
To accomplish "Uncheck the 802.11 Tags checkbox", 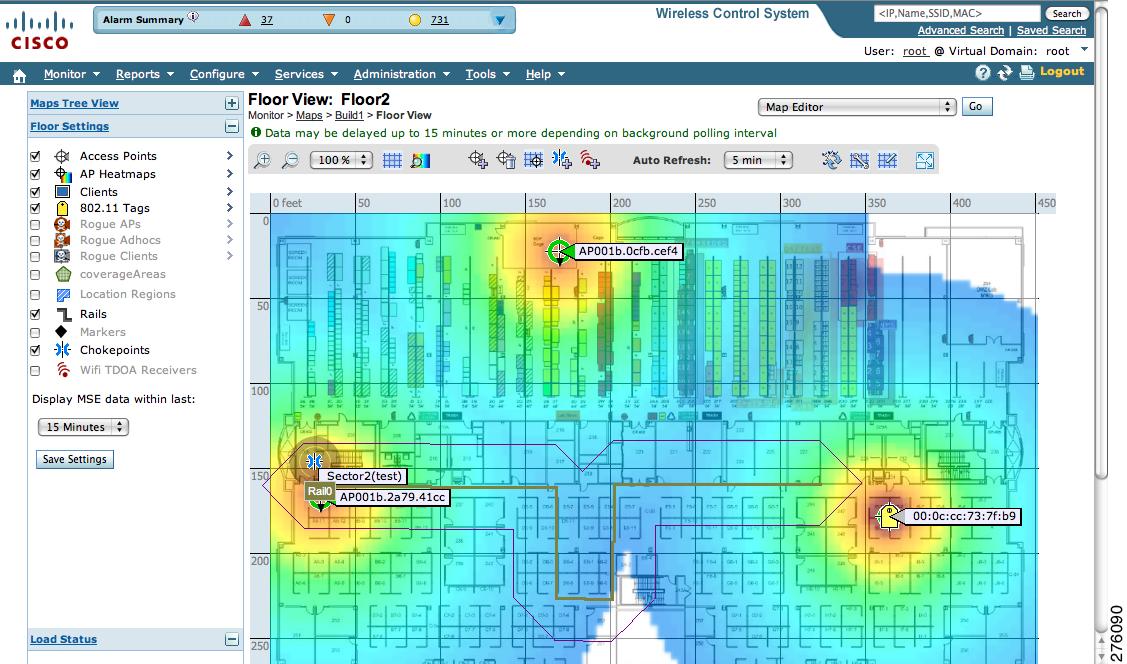I will (35, 208).
